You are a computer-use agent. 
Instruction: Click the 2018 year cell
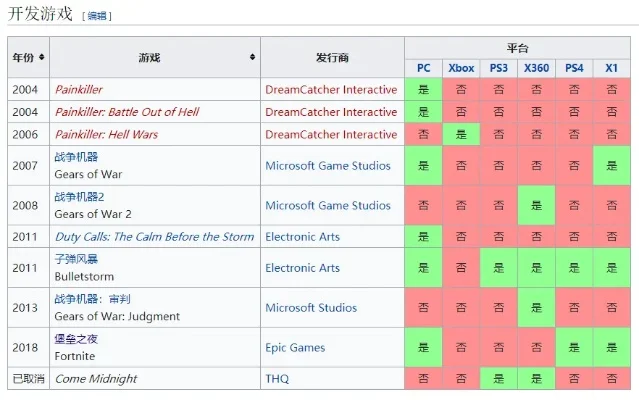tap(26, 348)
